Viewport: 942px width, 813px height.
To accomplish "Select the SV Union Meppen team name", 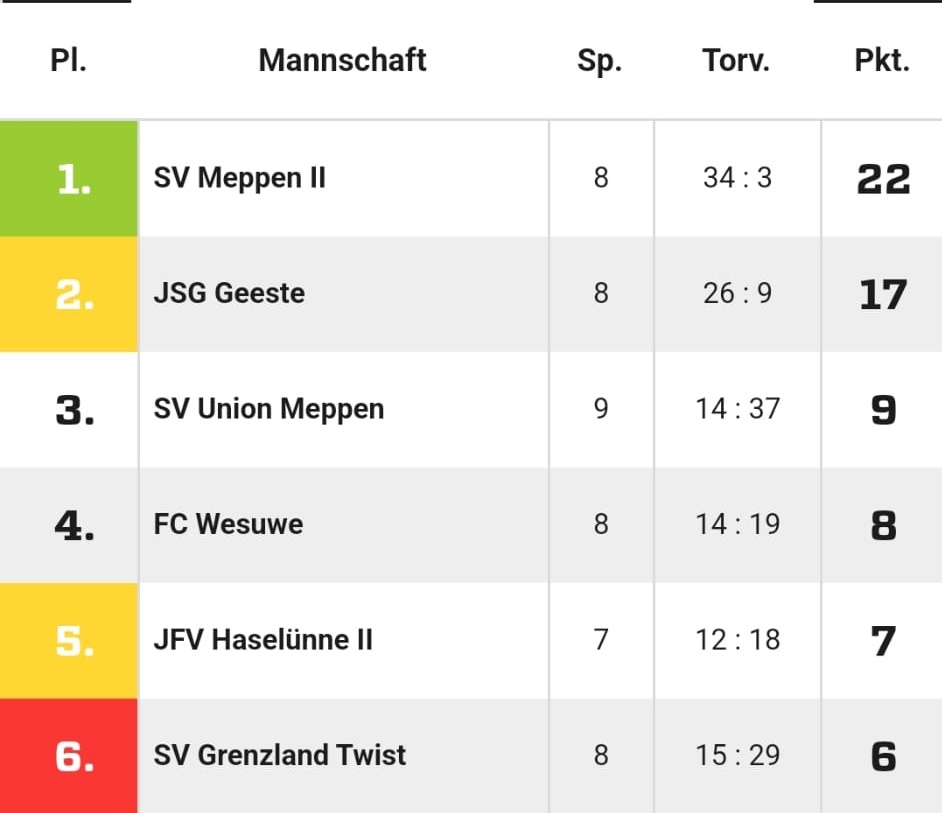I will (269, 409).
